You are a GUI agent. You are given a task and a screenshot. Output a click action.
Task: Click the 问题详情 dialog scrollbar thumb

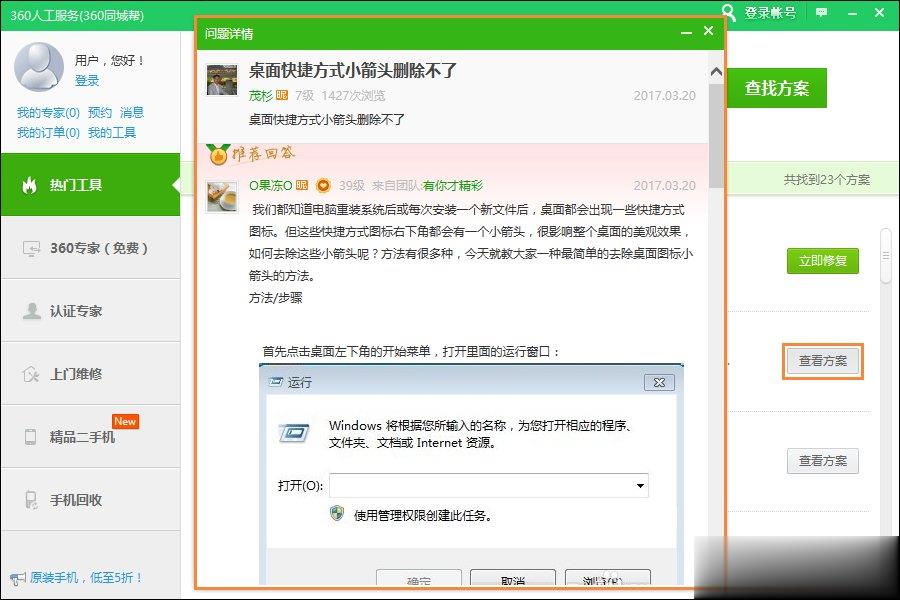click(716, 136)
